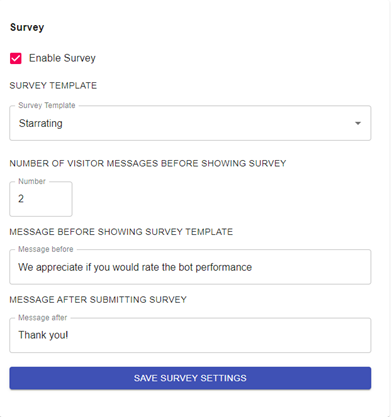This screenshot has width=392, height=417.
Task: Click the MESSAGE BEFORE SHOWING SURVEY TEMPLATE label
Action: (x=121, y=232)
